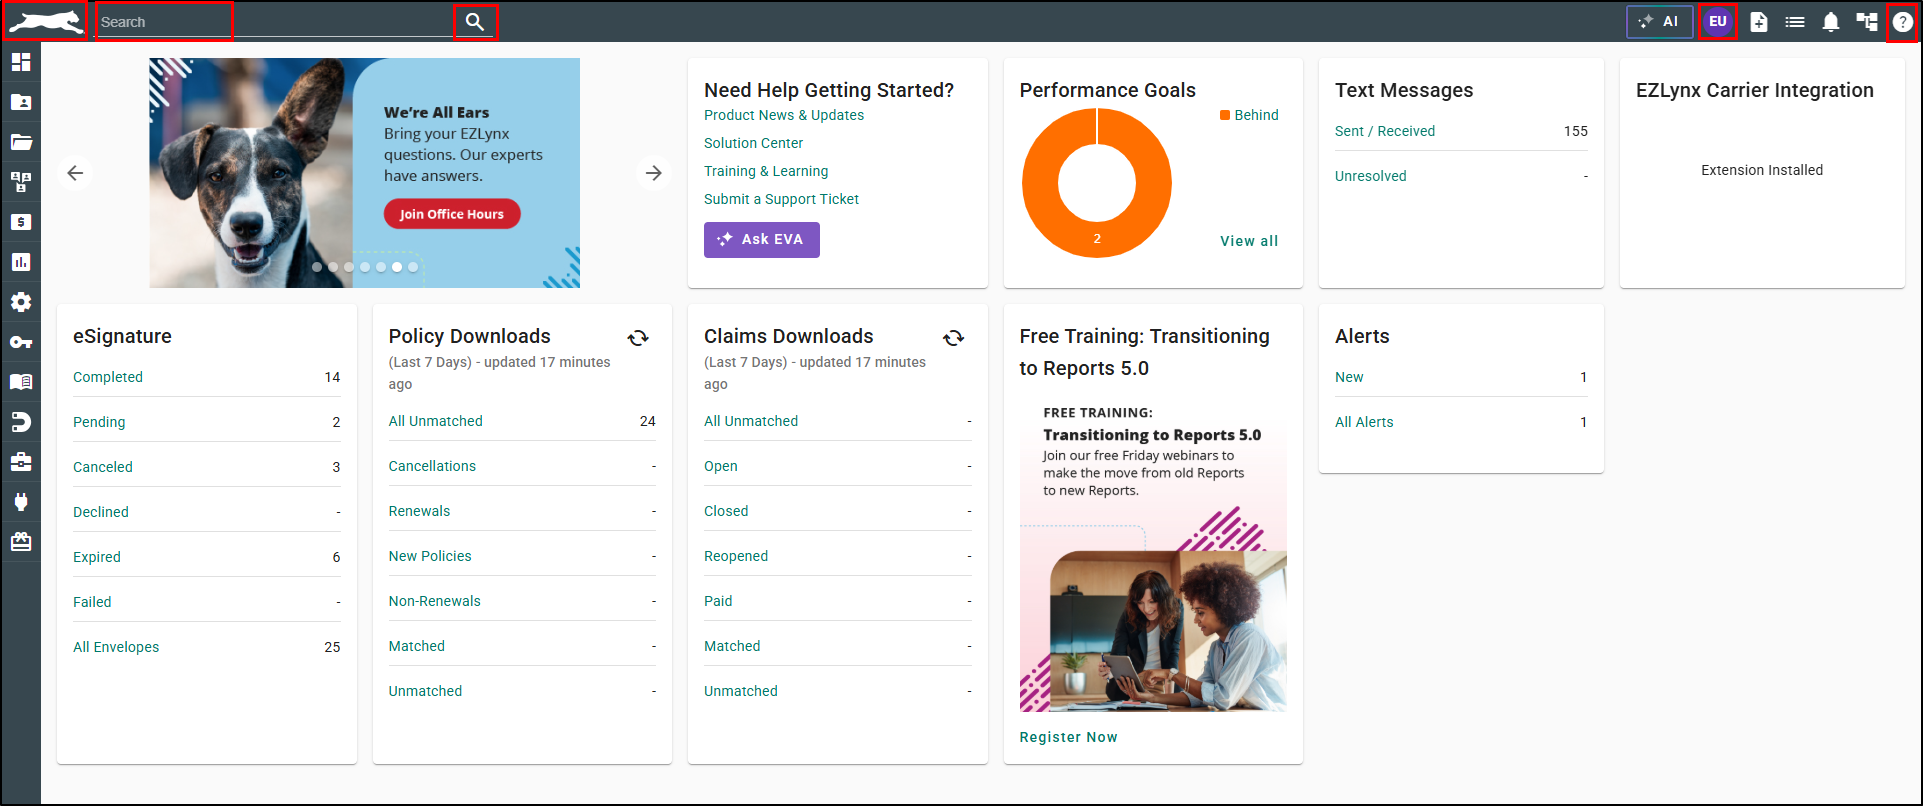Go to previous banner with left arrow
The height and width of the screenshot is (806, 1923).
75,173
